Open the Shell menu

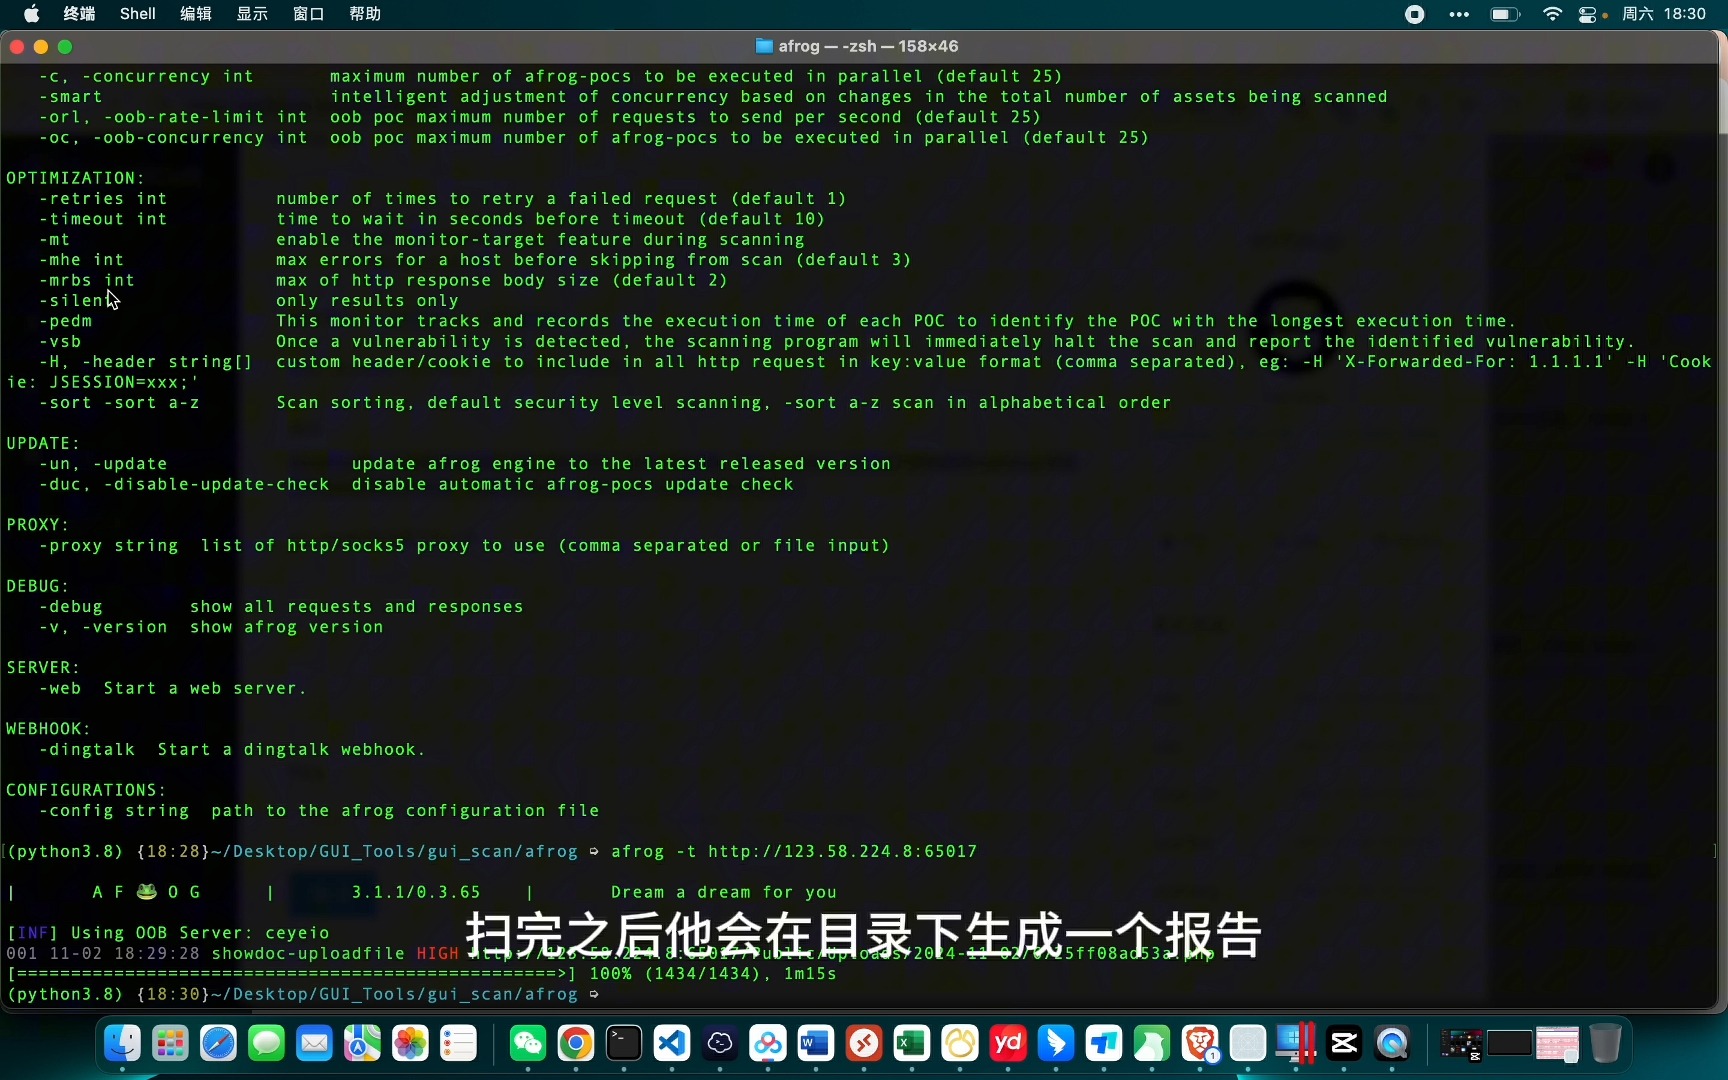pyautogui.click(x=138, y=14)
